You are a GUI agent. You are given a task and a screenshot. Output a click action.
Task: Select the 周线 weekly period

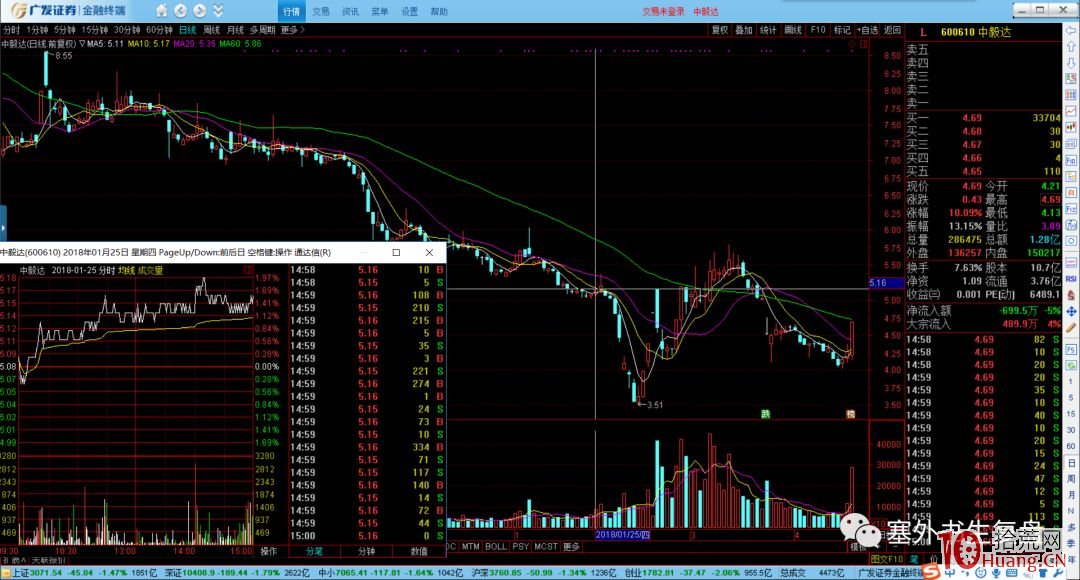(211, 30)
